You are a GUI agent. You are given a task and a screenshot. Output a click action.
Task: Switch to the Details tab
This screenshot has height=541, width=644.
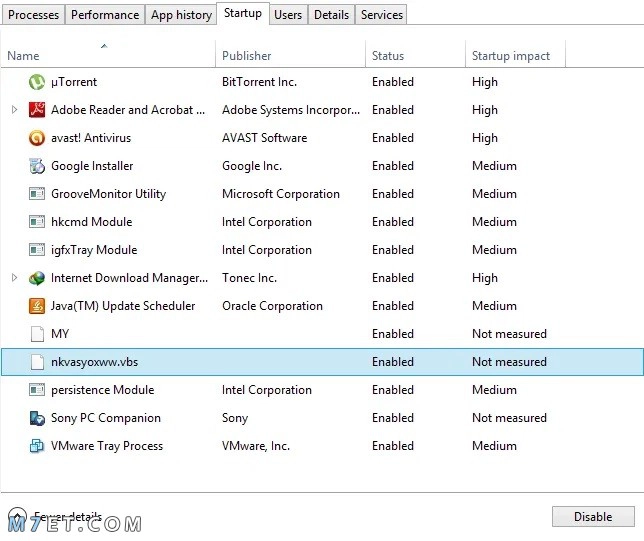331,15
